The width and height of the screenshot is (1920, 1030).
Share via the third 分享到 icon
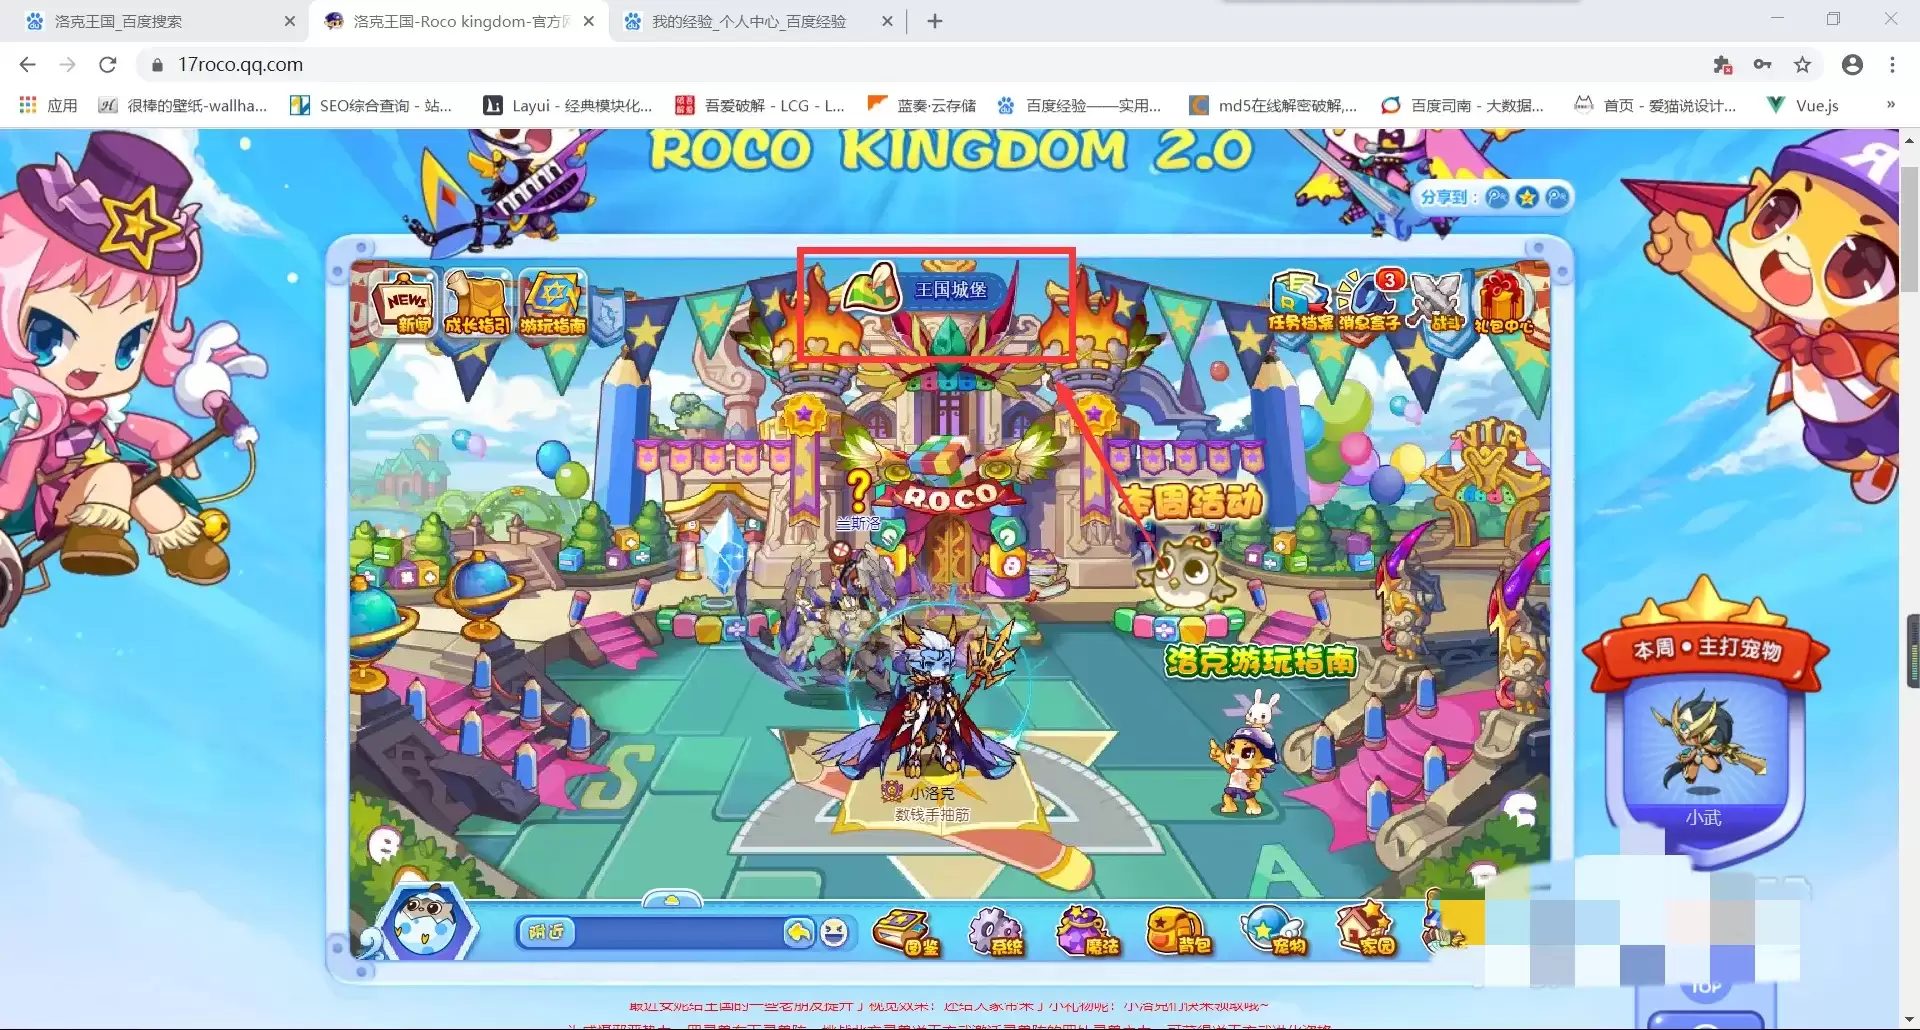point(1557,197)
